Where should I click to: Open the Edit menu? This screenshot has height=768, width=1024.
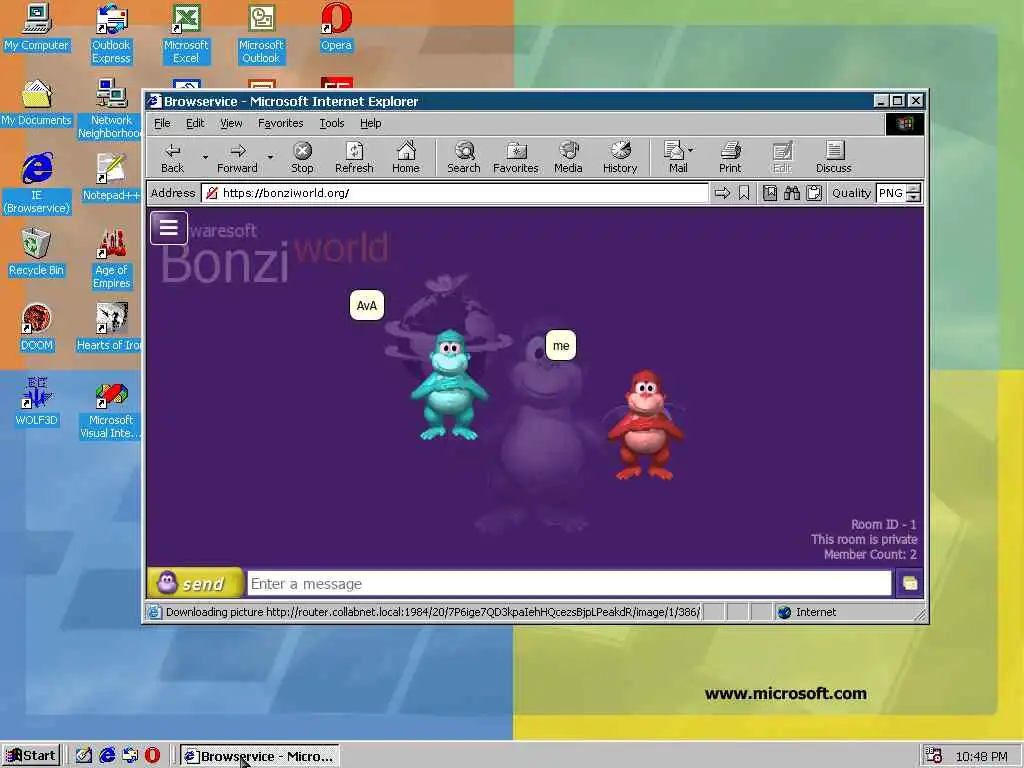[x=195, y=123]
